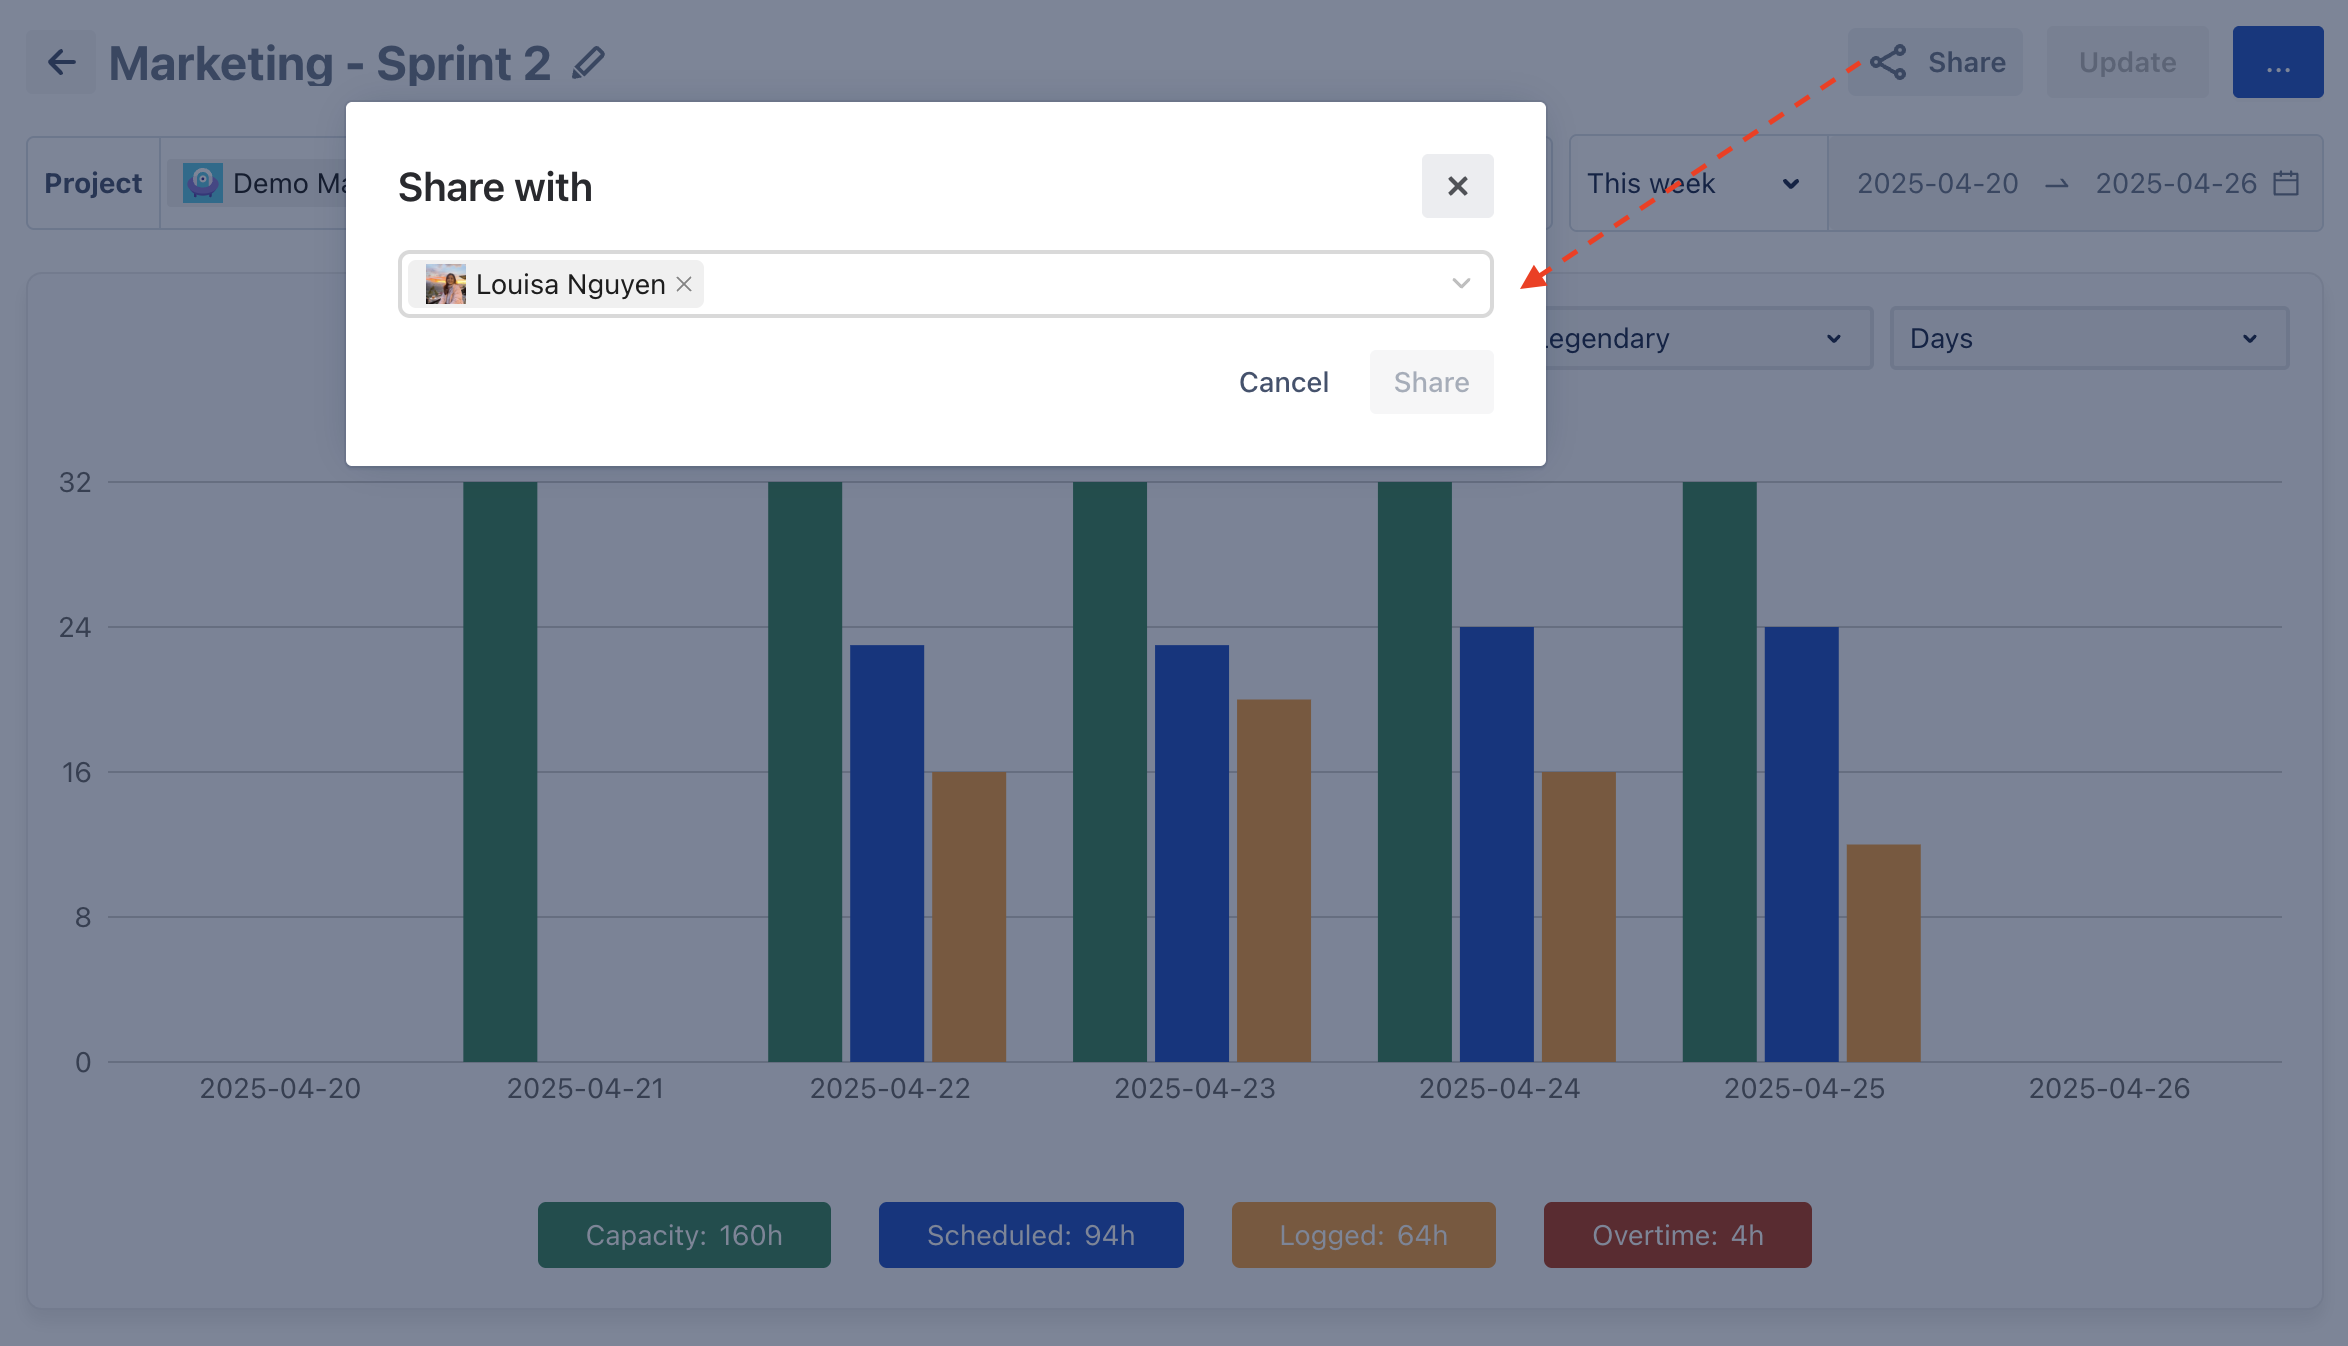The height and width of the screenshot is (1346, 2348).
Task: Cancel the share dialog
Action: pos(1283,382)
